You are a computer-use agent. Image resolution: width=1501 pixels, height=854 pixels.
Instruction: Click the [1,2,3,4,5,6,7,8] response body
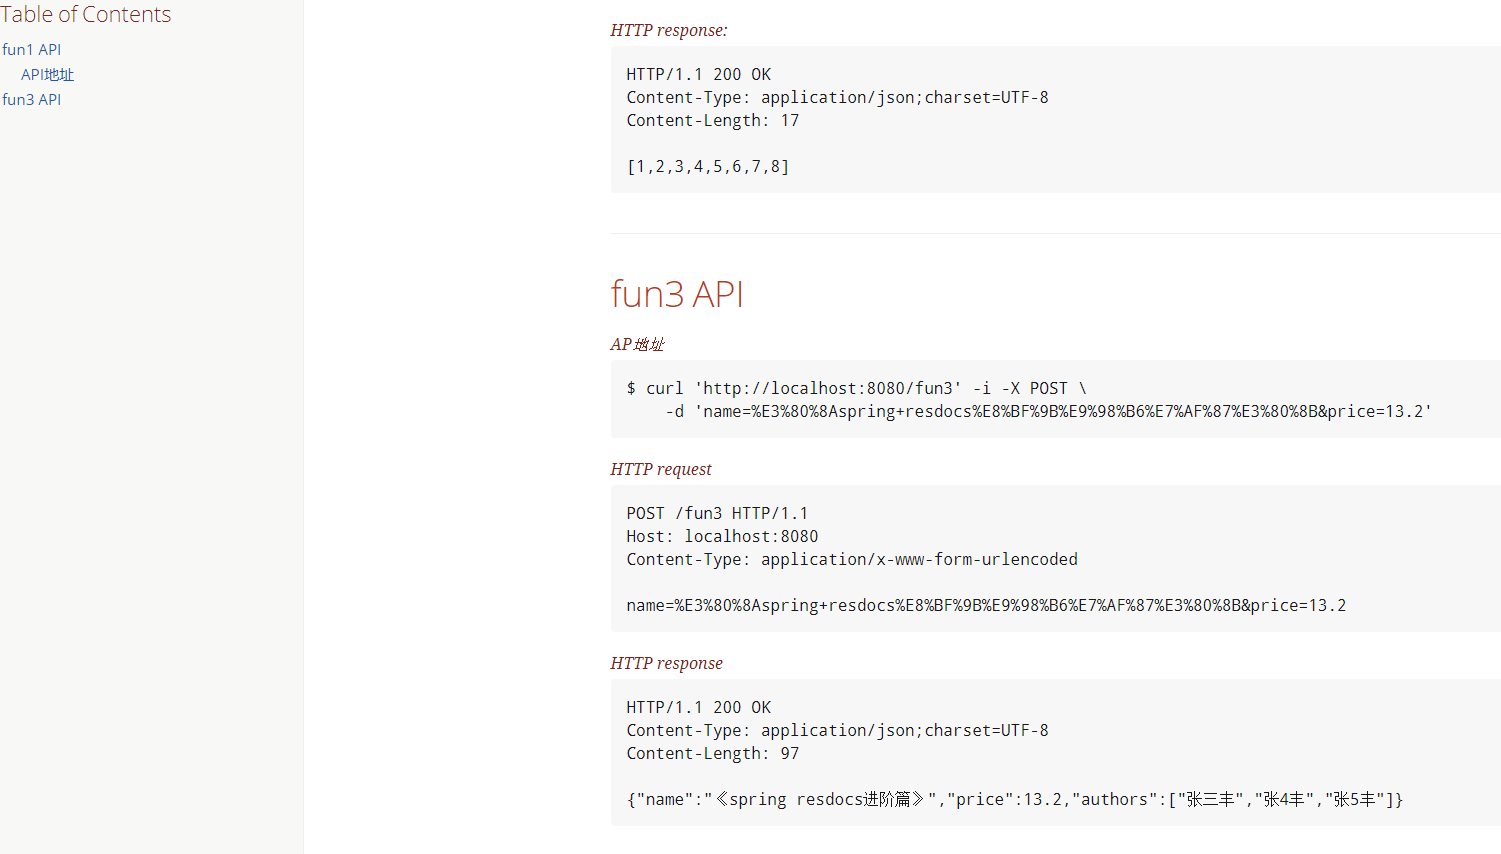pyautogui.click(x=708, y=166)
